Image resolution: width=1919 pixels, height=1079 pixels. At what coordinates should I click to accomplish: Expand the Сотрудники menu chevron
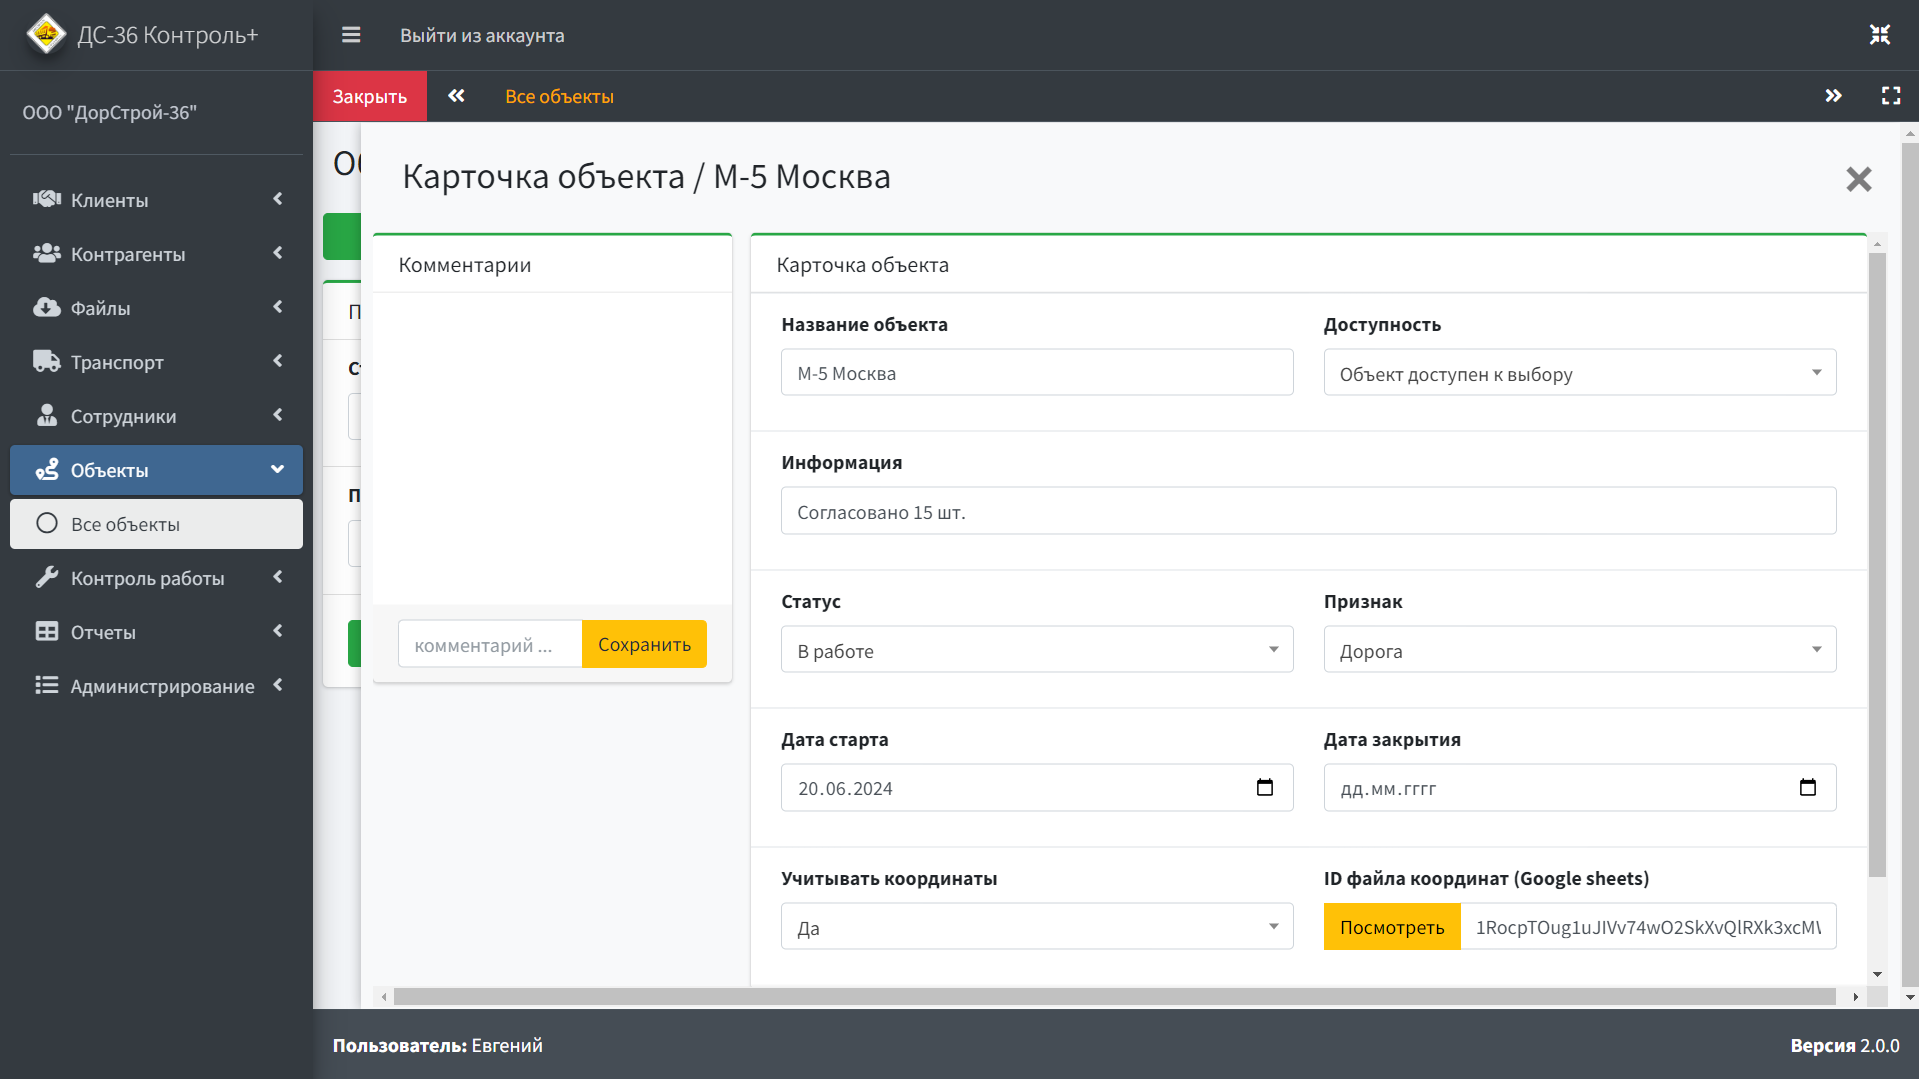coord(278,415)
